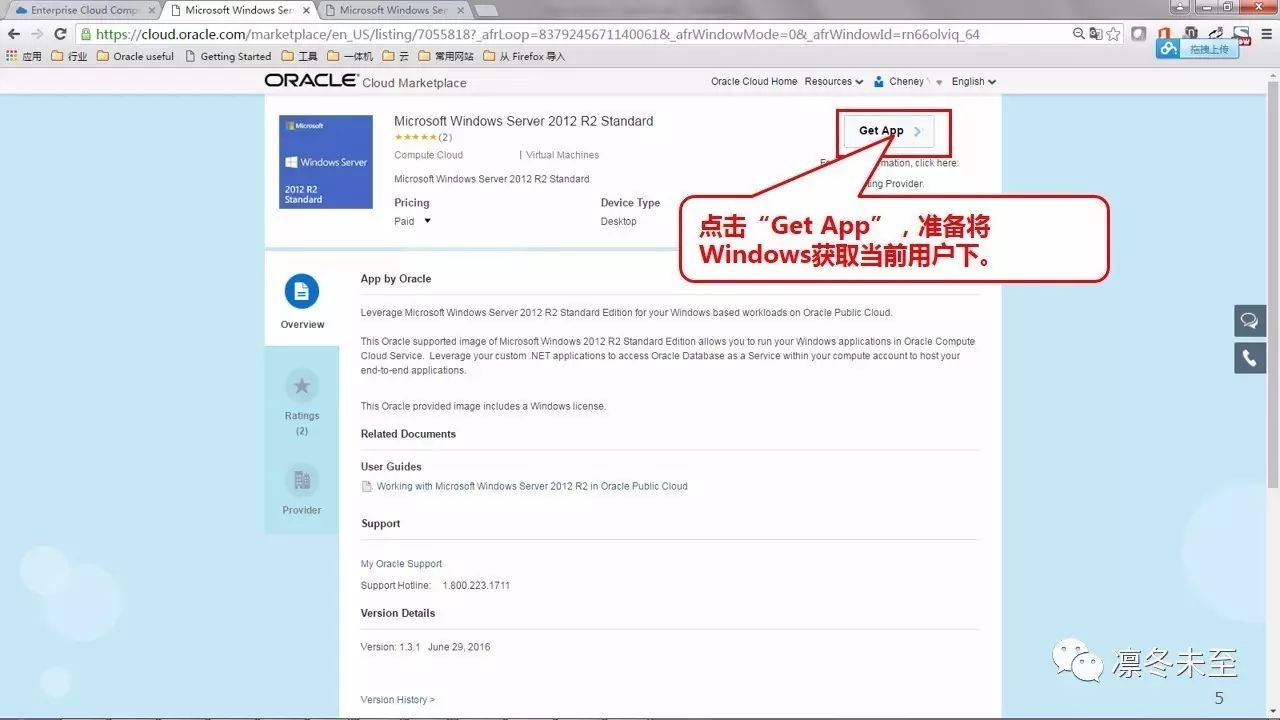Click the Oracle logo
The image size is (1280, 720).
pyautogui.click(x=311, y=80)
